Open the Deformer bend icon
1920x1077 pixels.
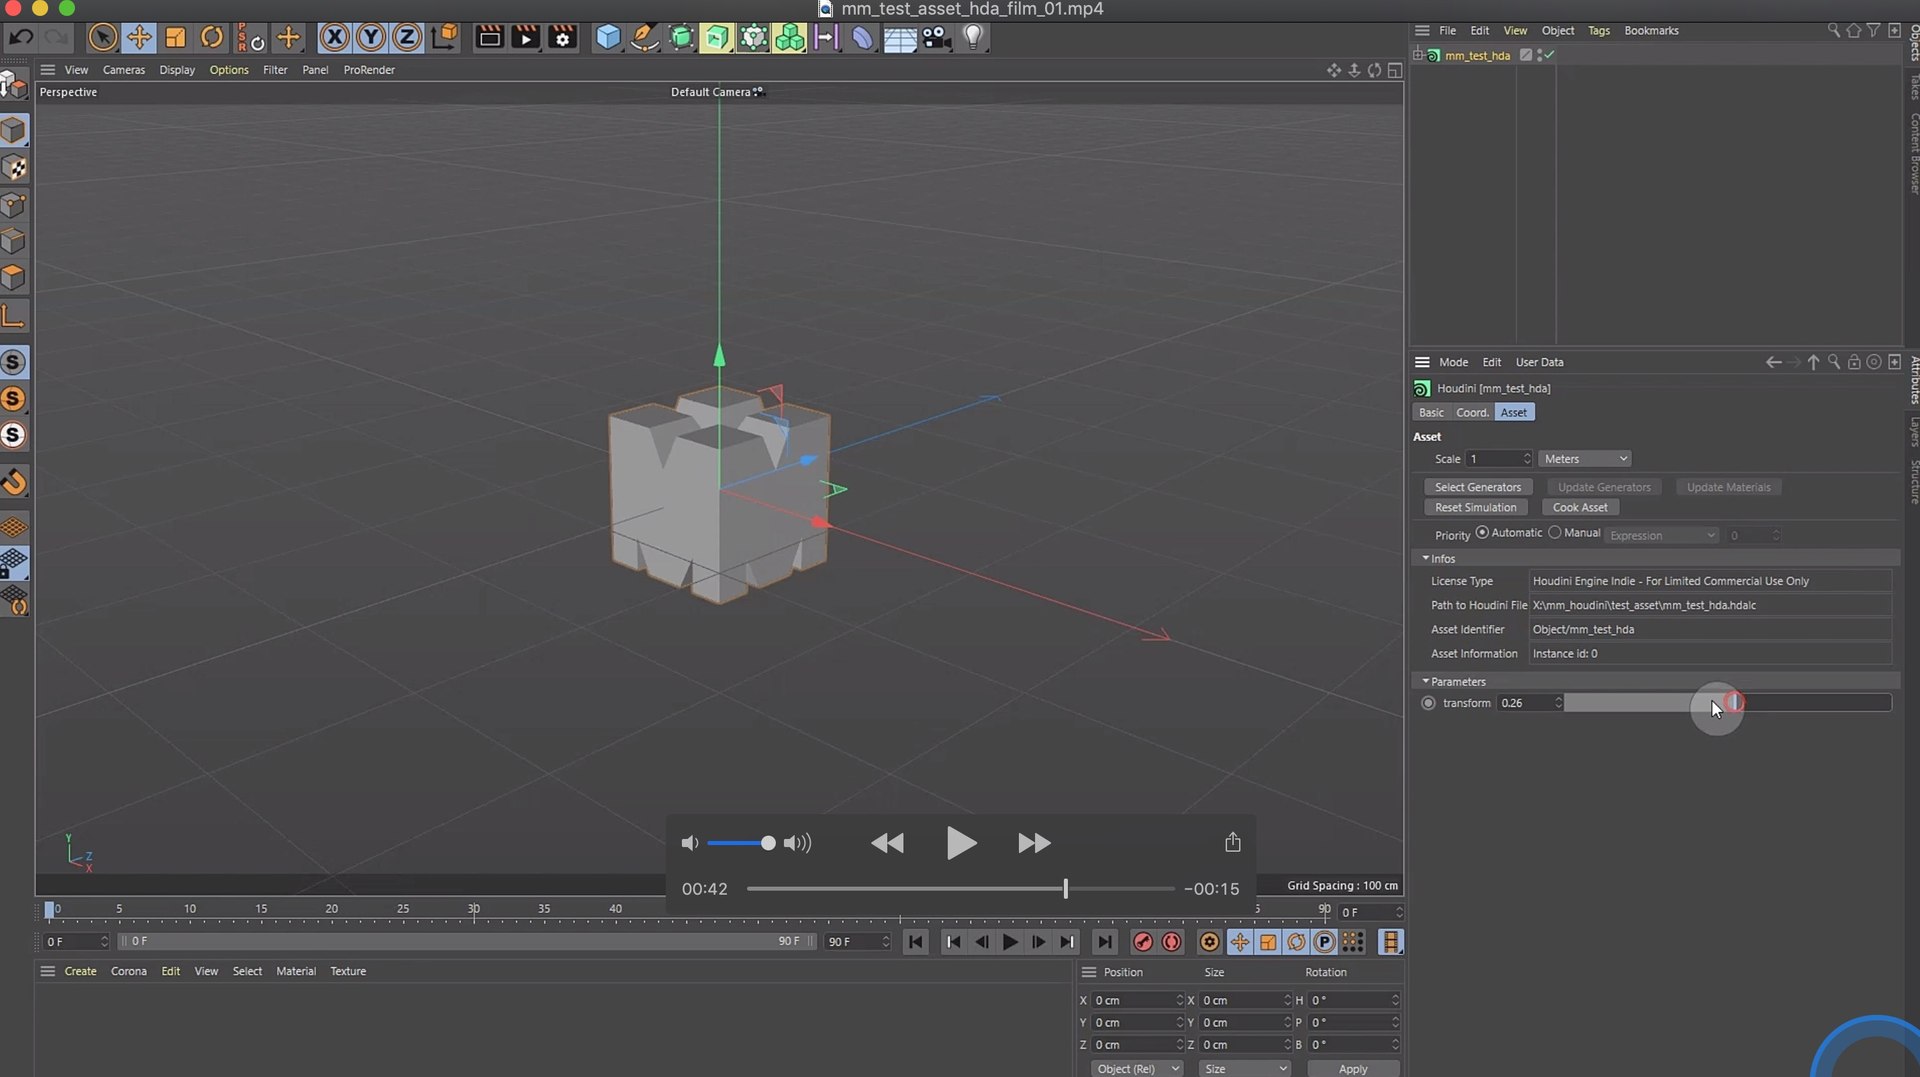point(862,38)
